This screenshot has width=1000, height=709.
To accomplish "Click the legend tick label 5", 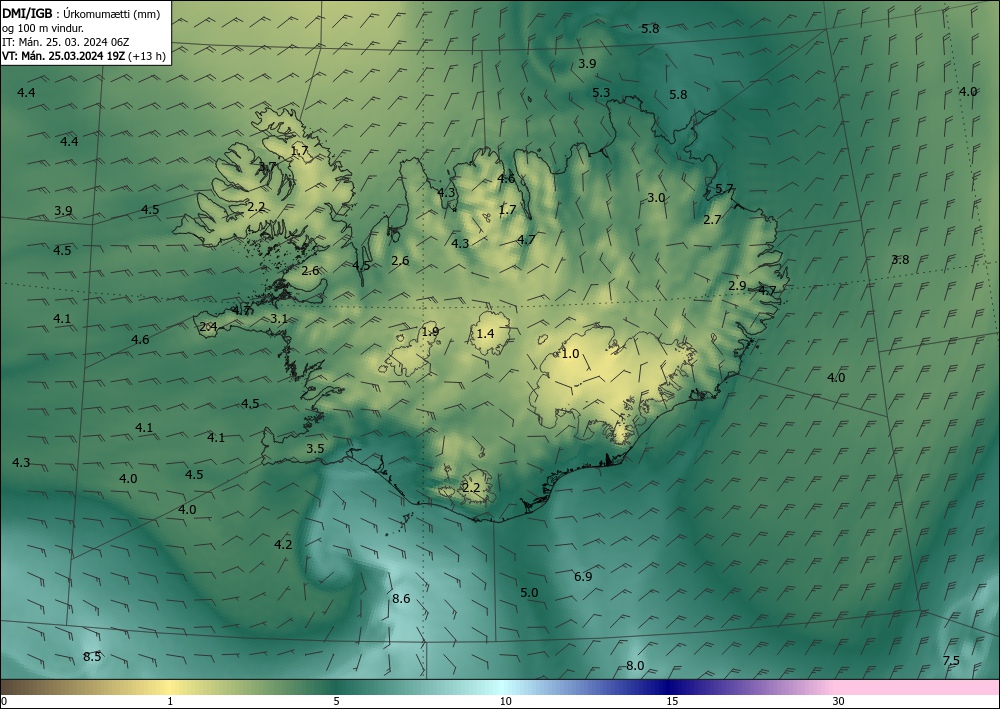I will pyautogui.click(x=336, y=701).
